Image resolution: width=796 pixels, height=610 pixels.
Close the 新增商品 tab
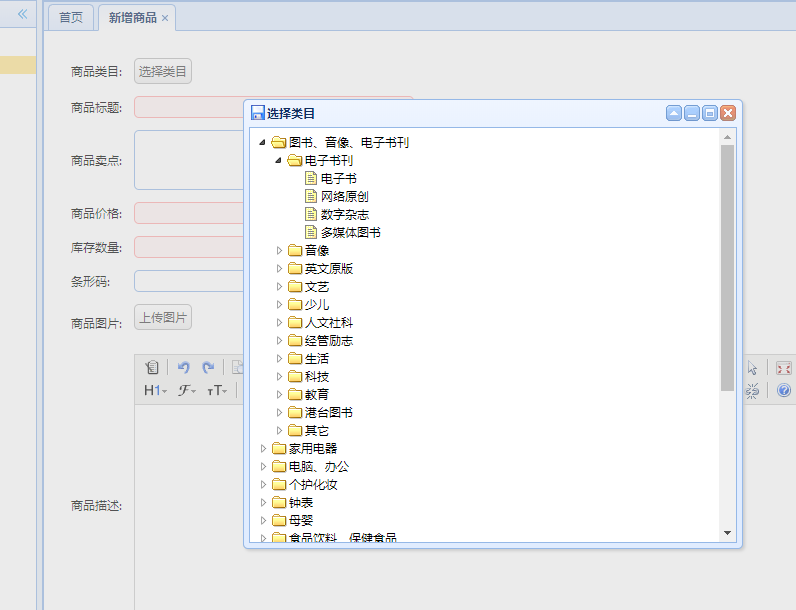[x=165, y=18]
